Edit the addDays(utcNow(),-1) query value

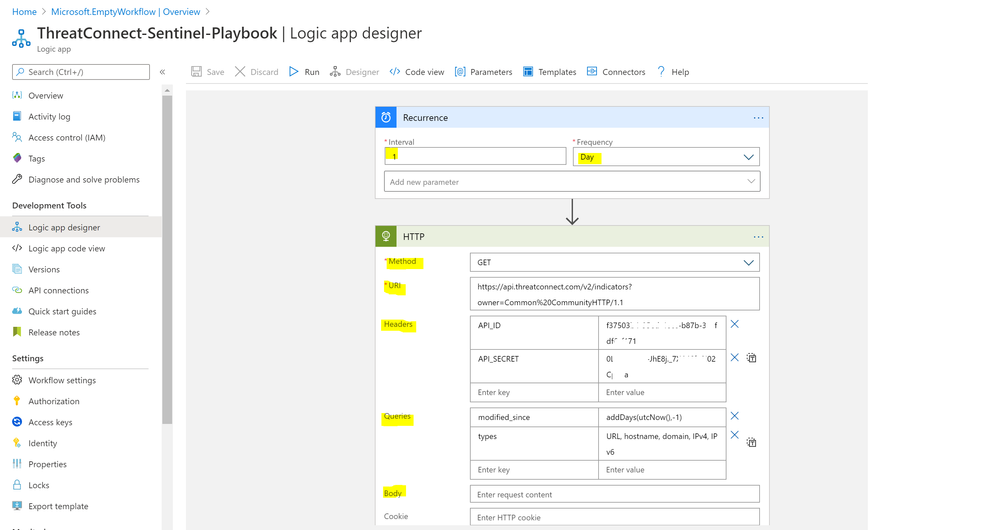click(x=662, y=417)
